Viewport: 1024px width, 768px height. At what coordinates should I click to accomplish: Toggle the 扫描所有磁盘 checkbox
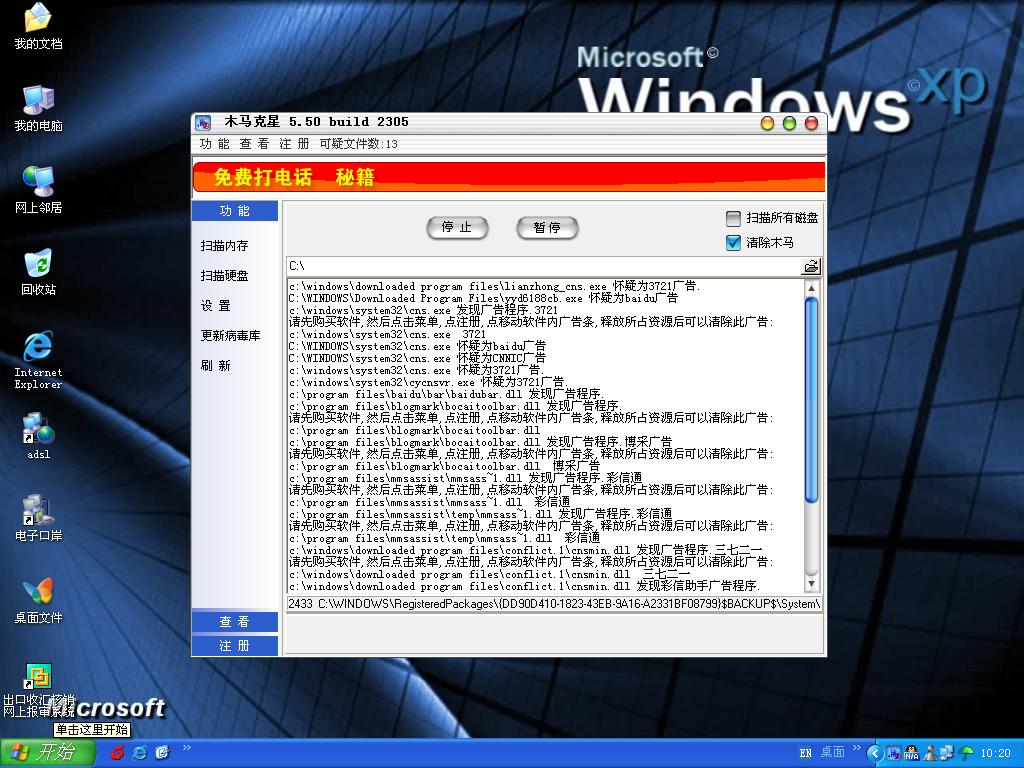733,217
